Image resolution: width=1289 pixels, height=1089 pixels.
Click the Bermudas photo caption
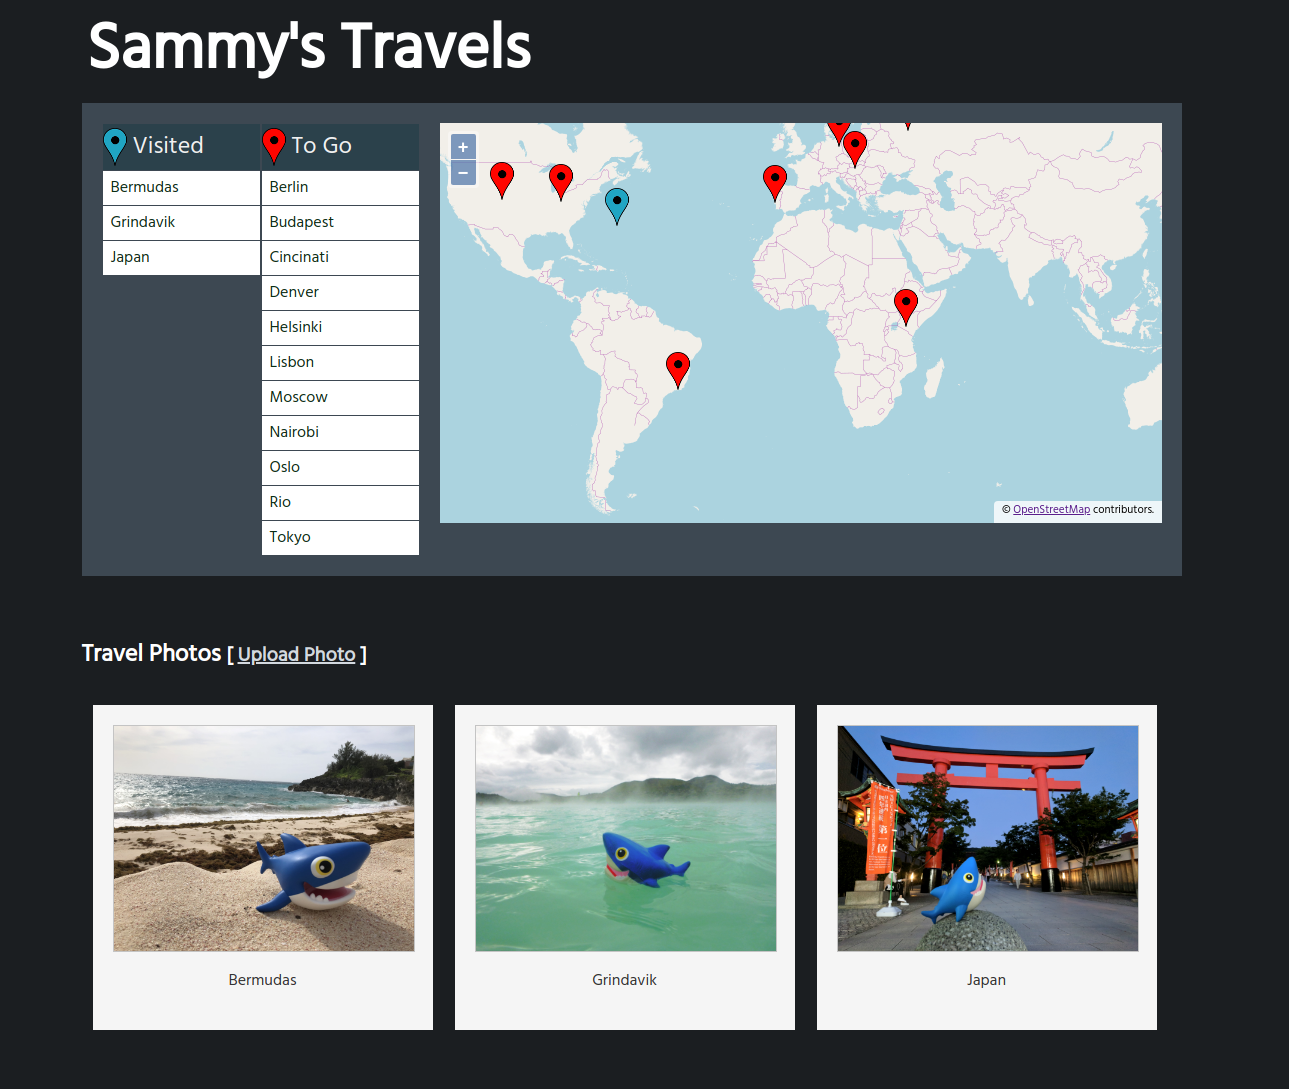(263, 980)
